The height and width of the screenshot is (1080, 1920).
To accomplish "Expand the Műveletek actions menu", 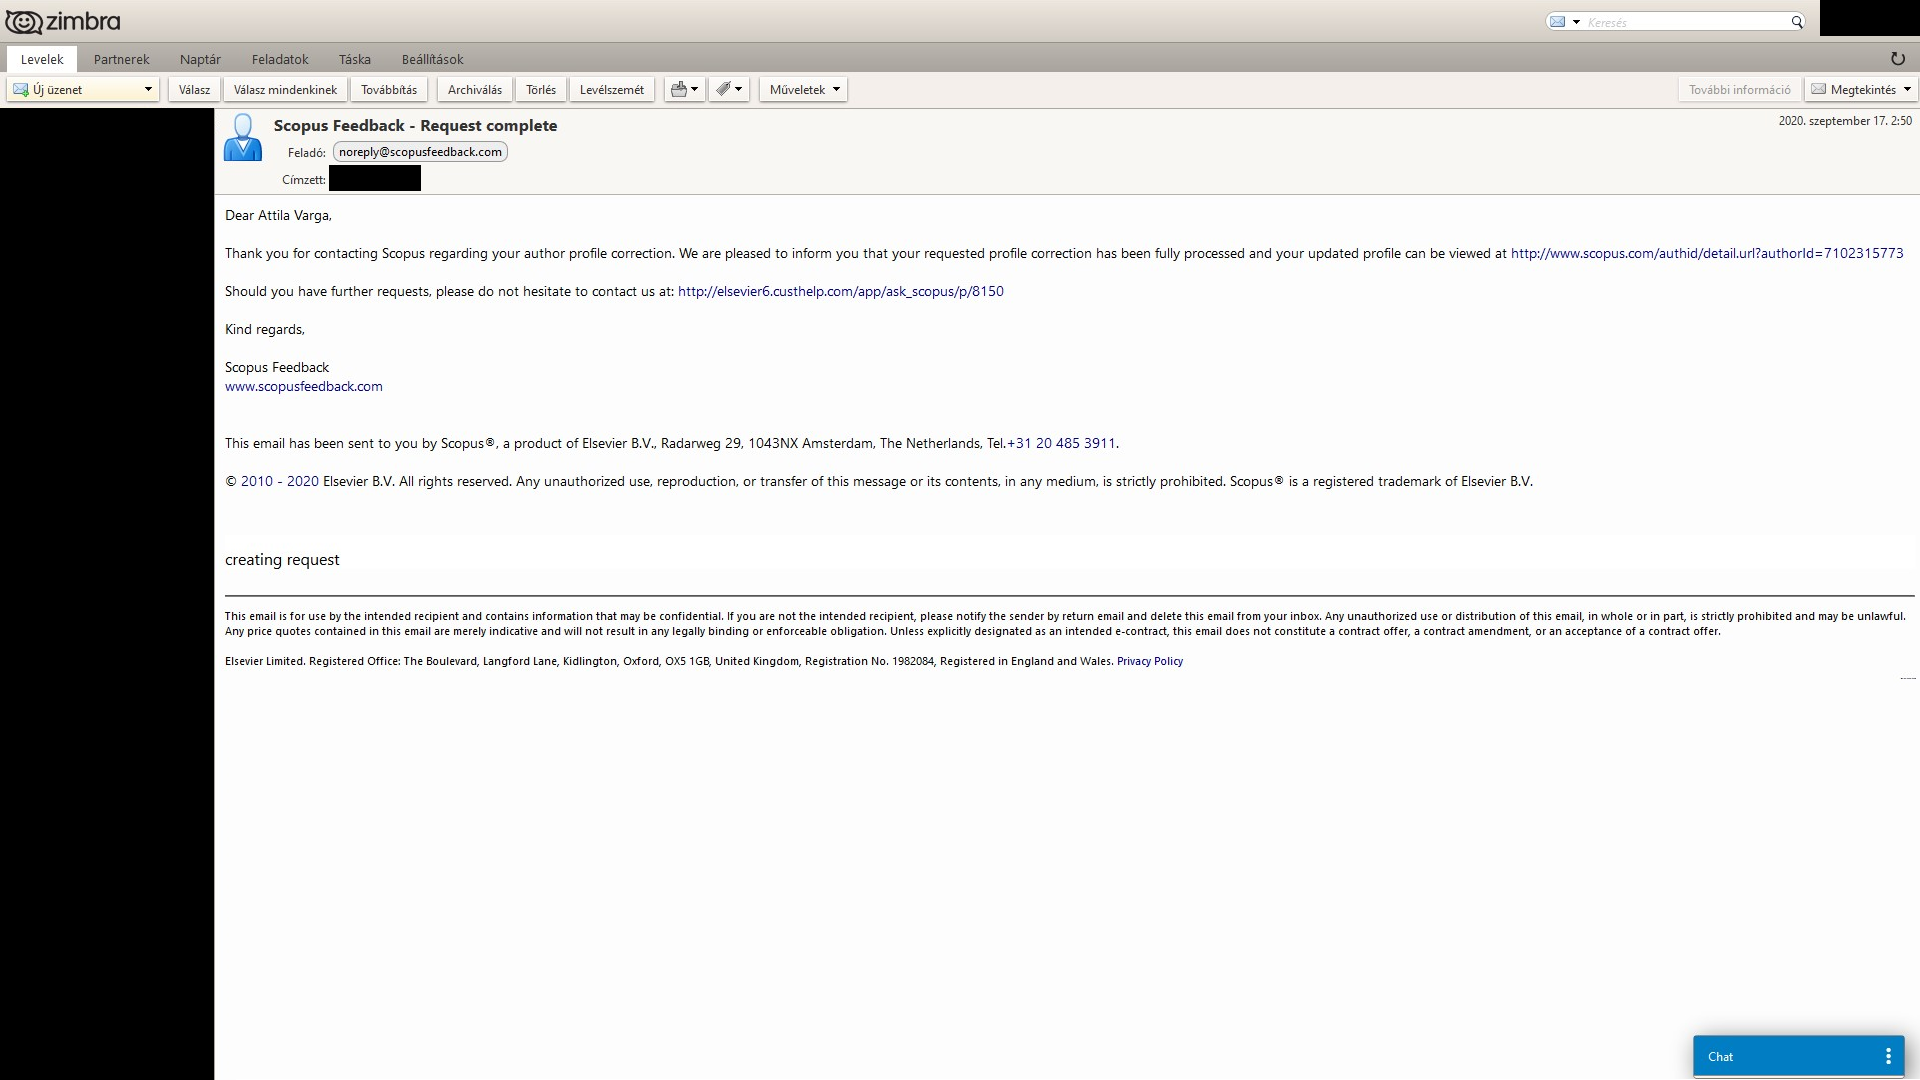I will click(804, 89).
